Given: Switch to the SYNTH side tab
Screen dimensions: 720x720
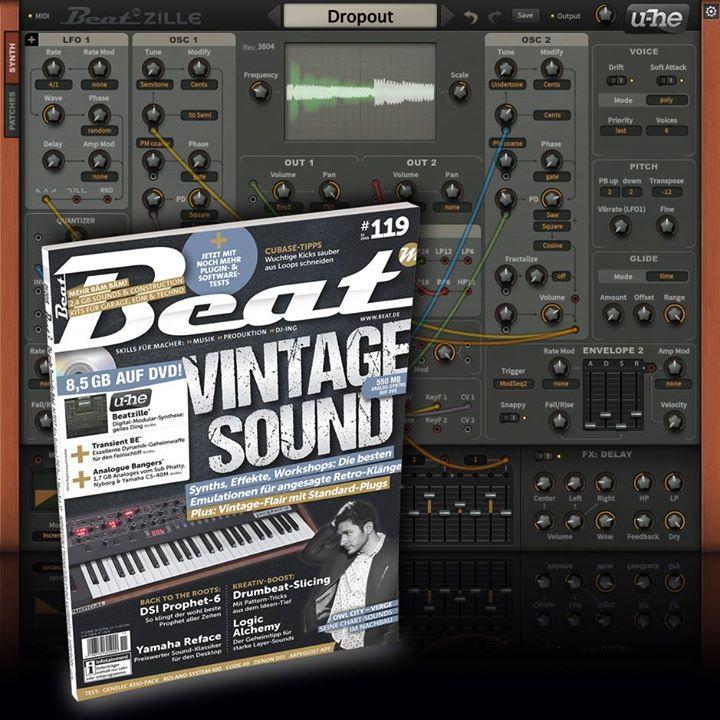Looking at the screenshot, I should point(12,58).
